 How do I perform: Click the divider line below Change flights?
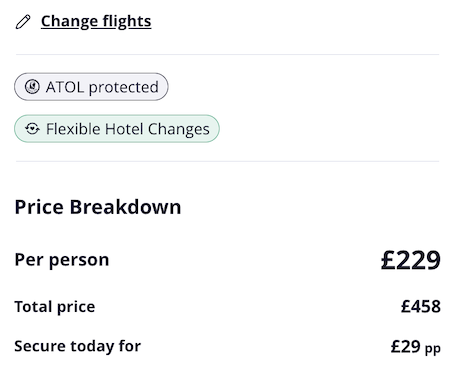(x=227, y=54)
